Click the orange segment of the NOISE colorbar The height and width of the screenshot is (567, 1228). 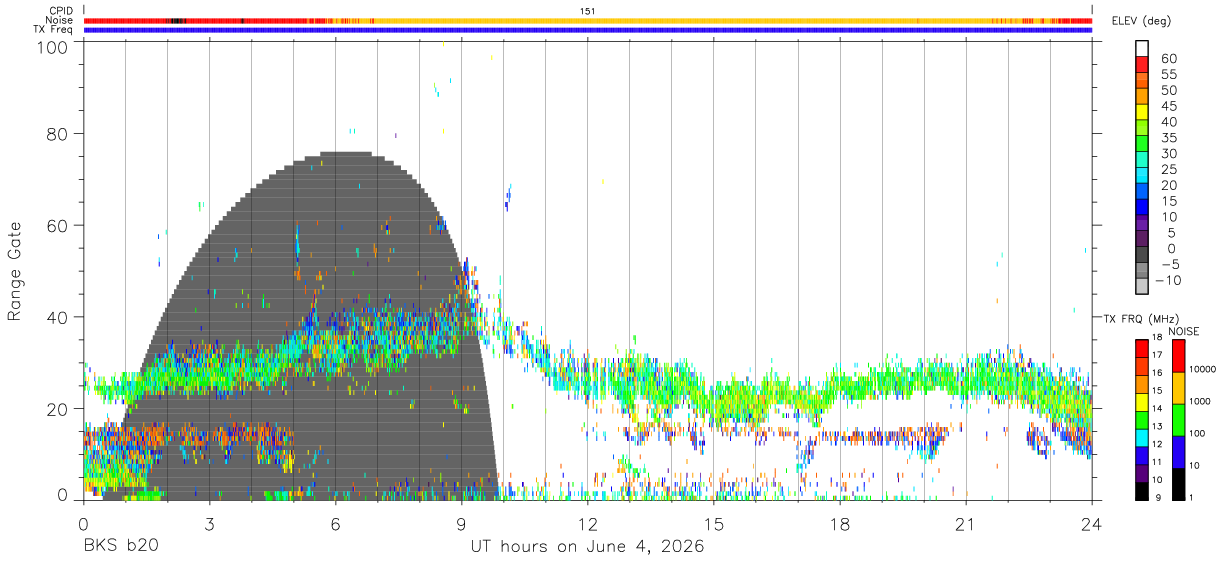tap(1178, 387)
